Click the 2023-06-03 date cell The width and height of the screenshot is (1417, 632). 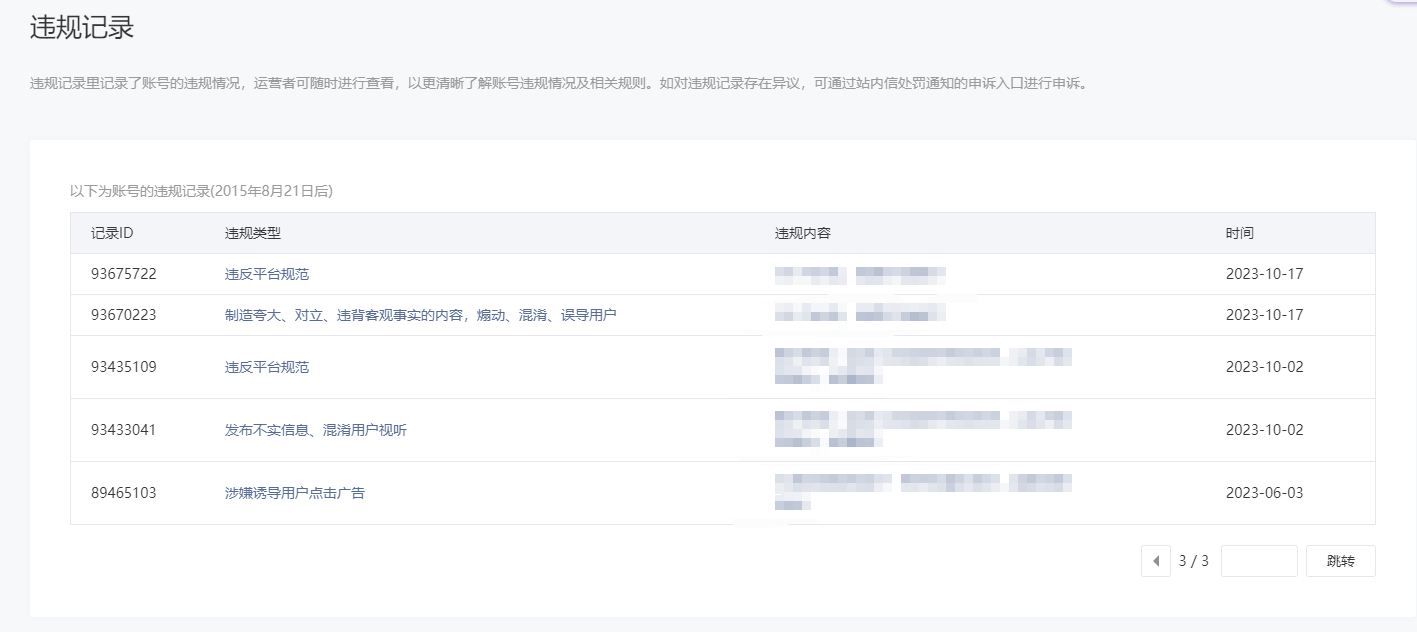[1264, 493]
